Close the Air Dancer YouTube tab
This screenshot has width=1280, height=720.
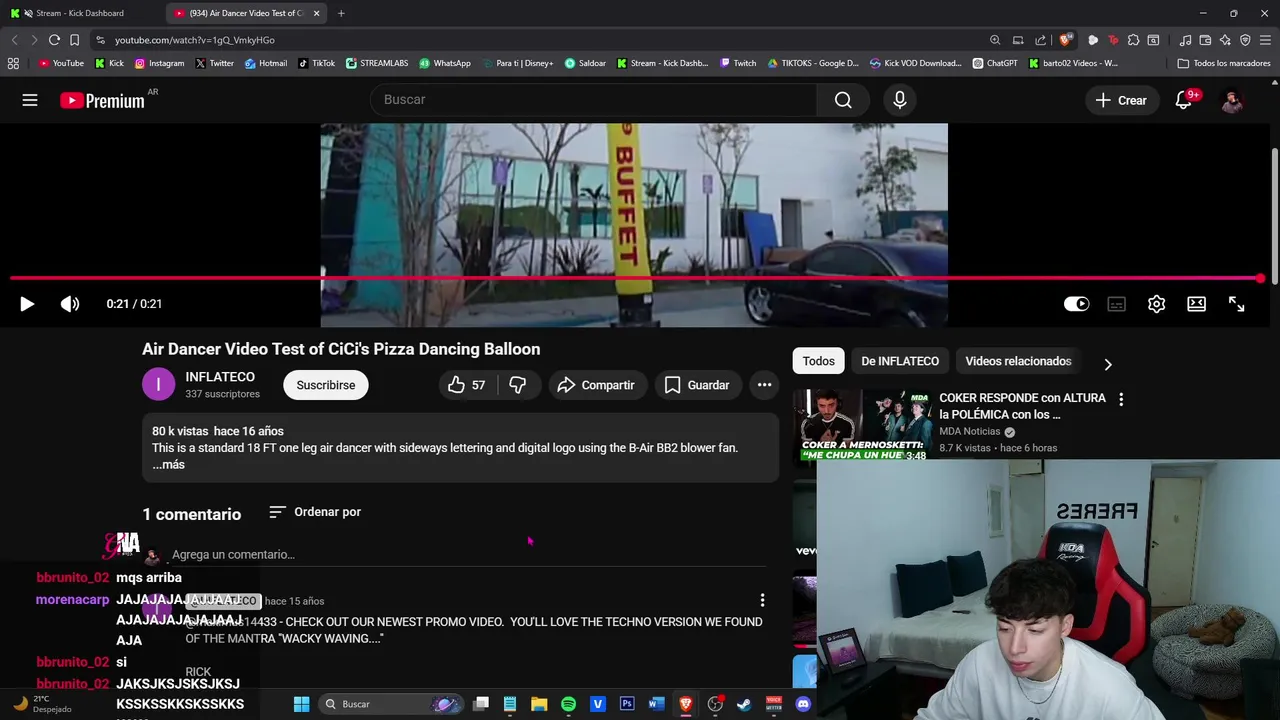[x=317, y=13]
